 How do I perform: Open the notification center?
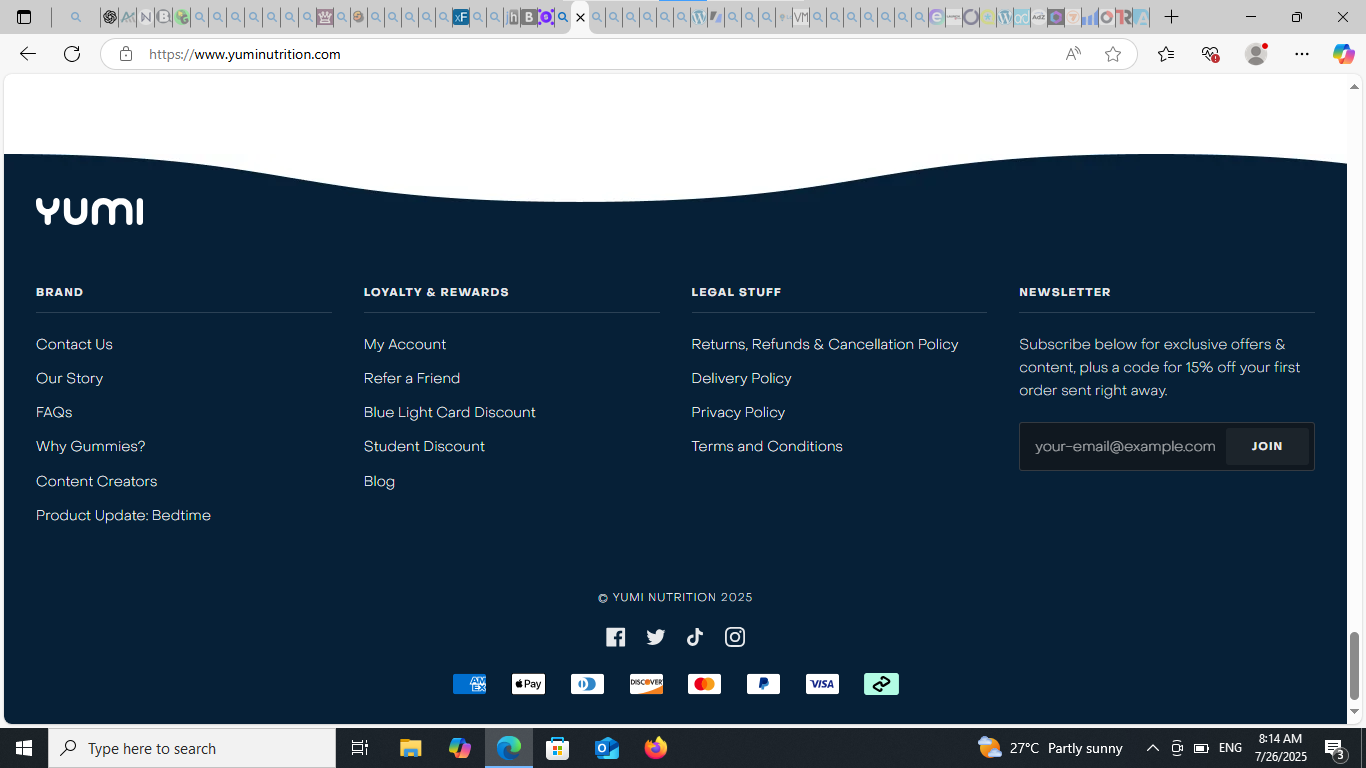(x=1334, y=748)
